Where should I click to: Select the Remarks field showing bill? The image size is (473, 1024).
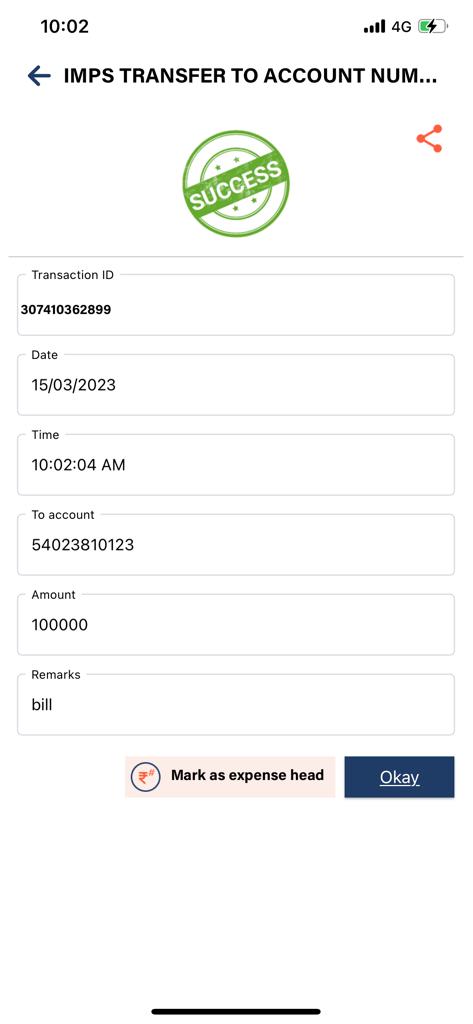[x=236, y=705]
